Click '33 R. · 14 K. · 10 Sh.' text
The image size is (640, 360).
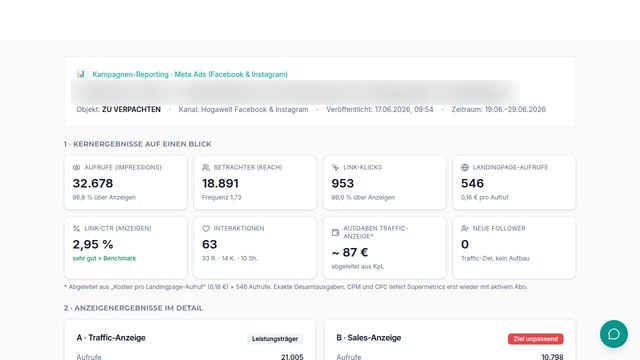click(230, 258)
